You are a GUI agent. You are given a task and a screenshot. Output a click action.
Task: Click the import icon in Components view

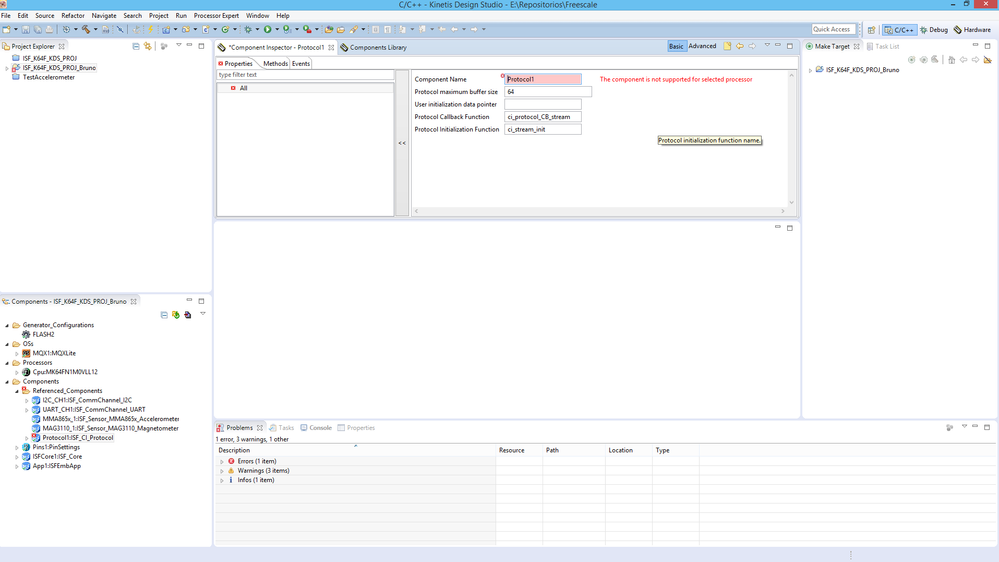(x=188, y=315)
